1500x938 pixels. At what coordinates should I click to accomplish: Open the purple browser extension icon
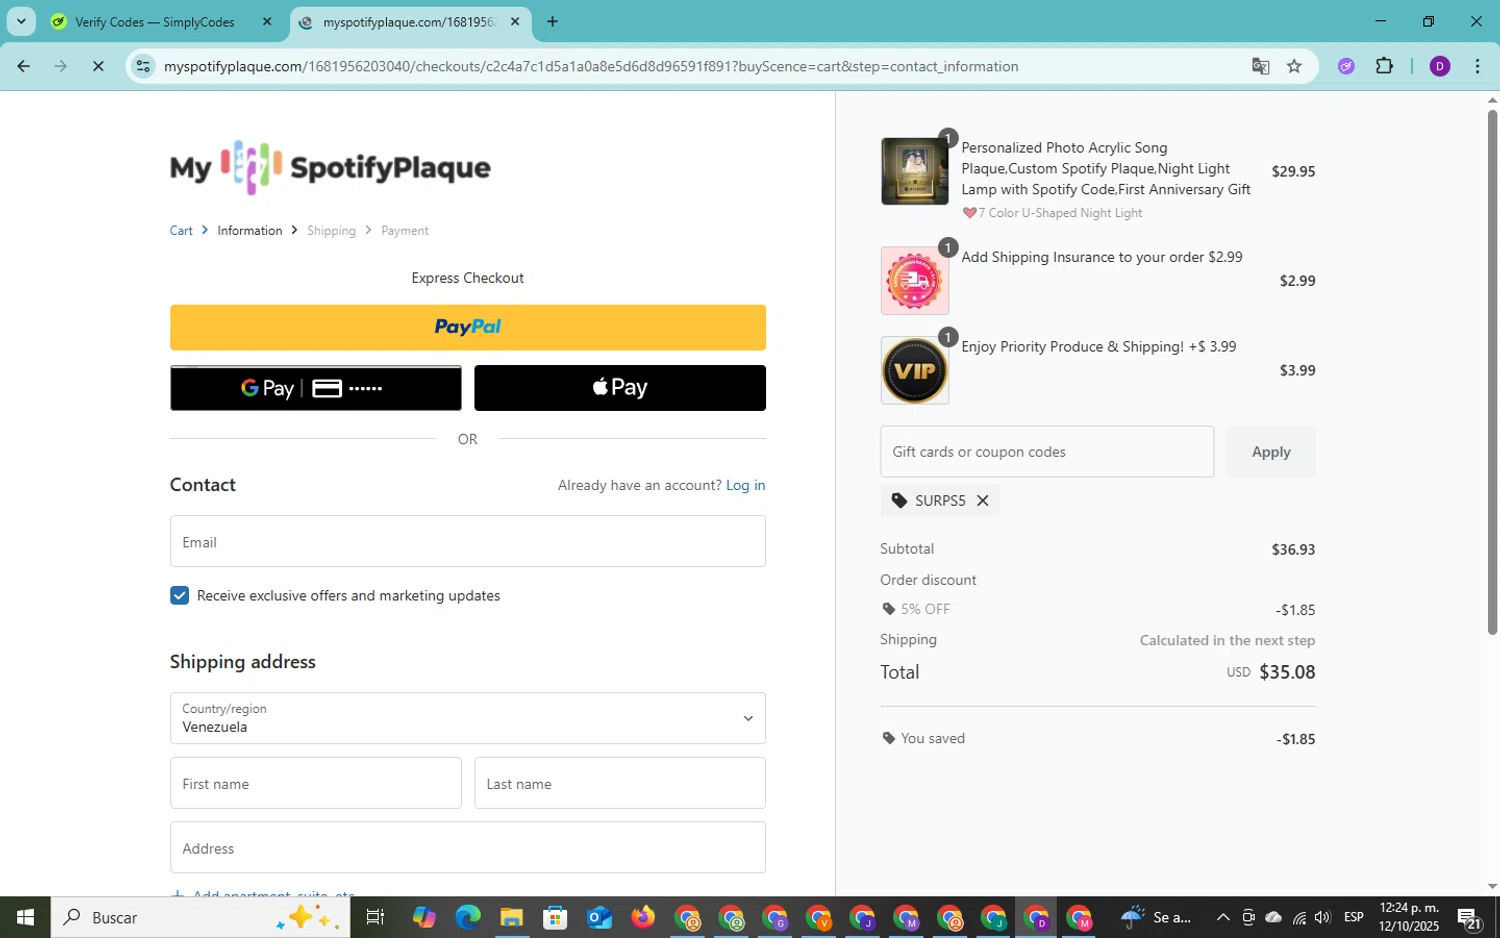point(1346,66)
